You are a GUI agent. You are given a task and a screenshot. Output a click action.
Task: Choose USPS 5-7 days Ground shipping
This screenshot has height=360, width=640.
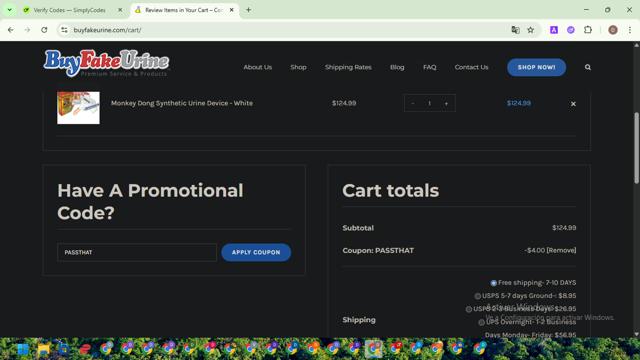coord(478,296)
